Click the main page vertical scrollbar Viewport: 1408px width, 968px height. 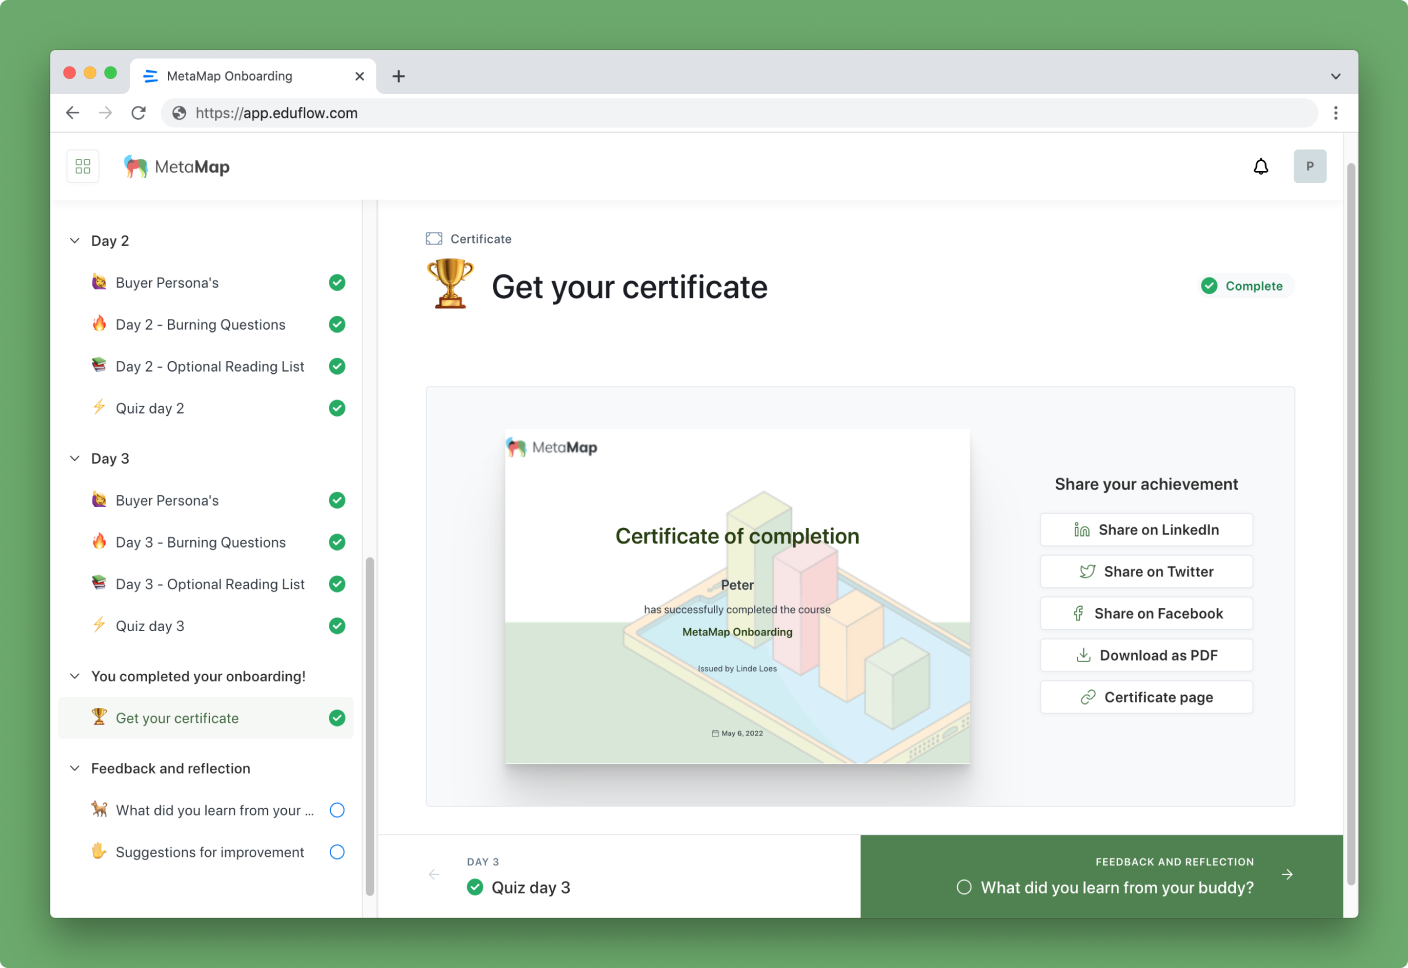click(x=1351, y=524)
